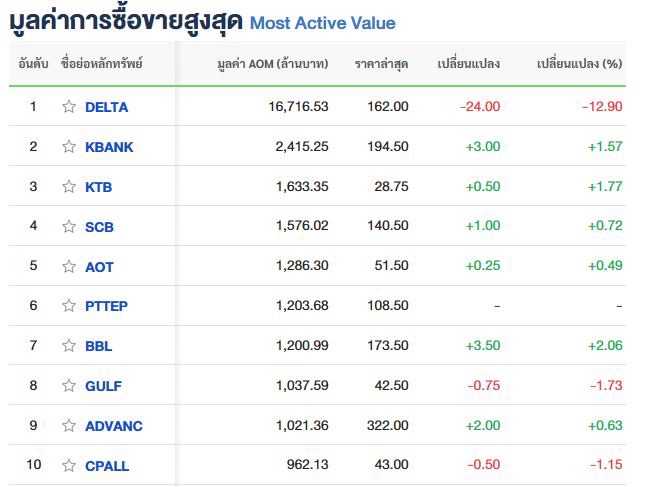The height and width of the screenshot is (487, 646).
Task: Favorite PTTEP using its star icon
Action: point(69,306)
